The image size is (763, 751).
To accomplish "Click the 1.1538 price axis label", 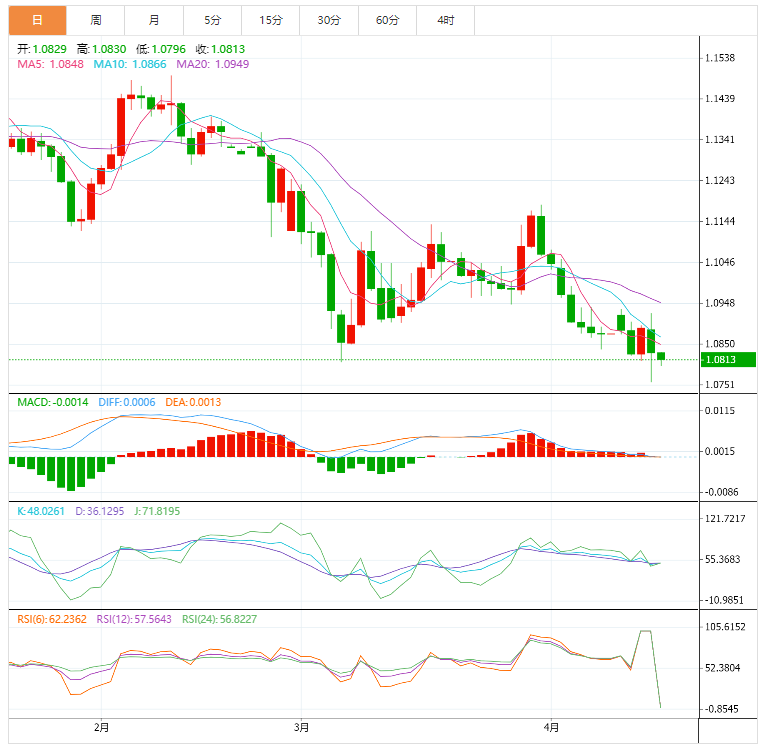I will [720, 58].
